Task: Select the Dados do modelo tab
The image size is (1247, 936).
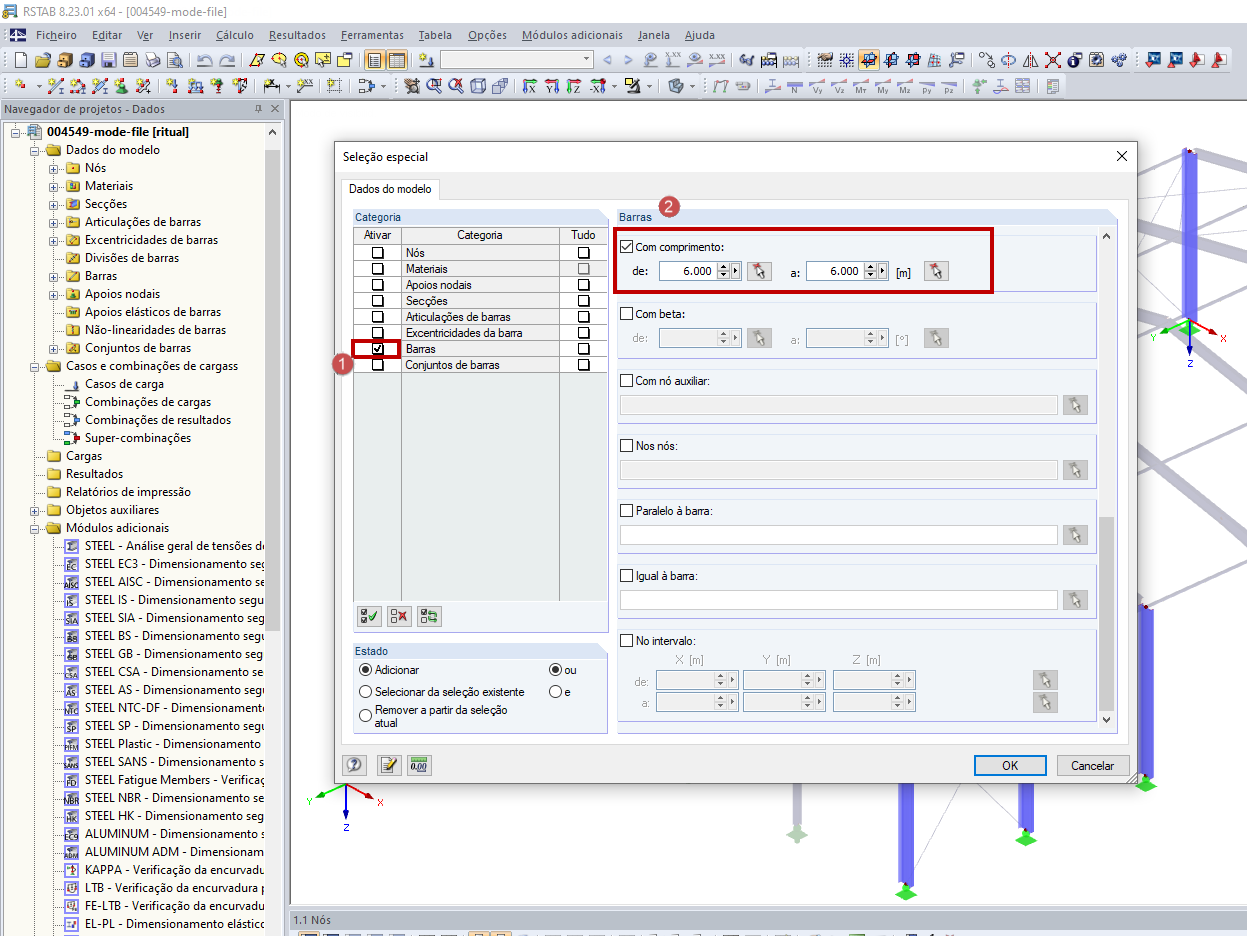Action: click(x=390, y=189)
